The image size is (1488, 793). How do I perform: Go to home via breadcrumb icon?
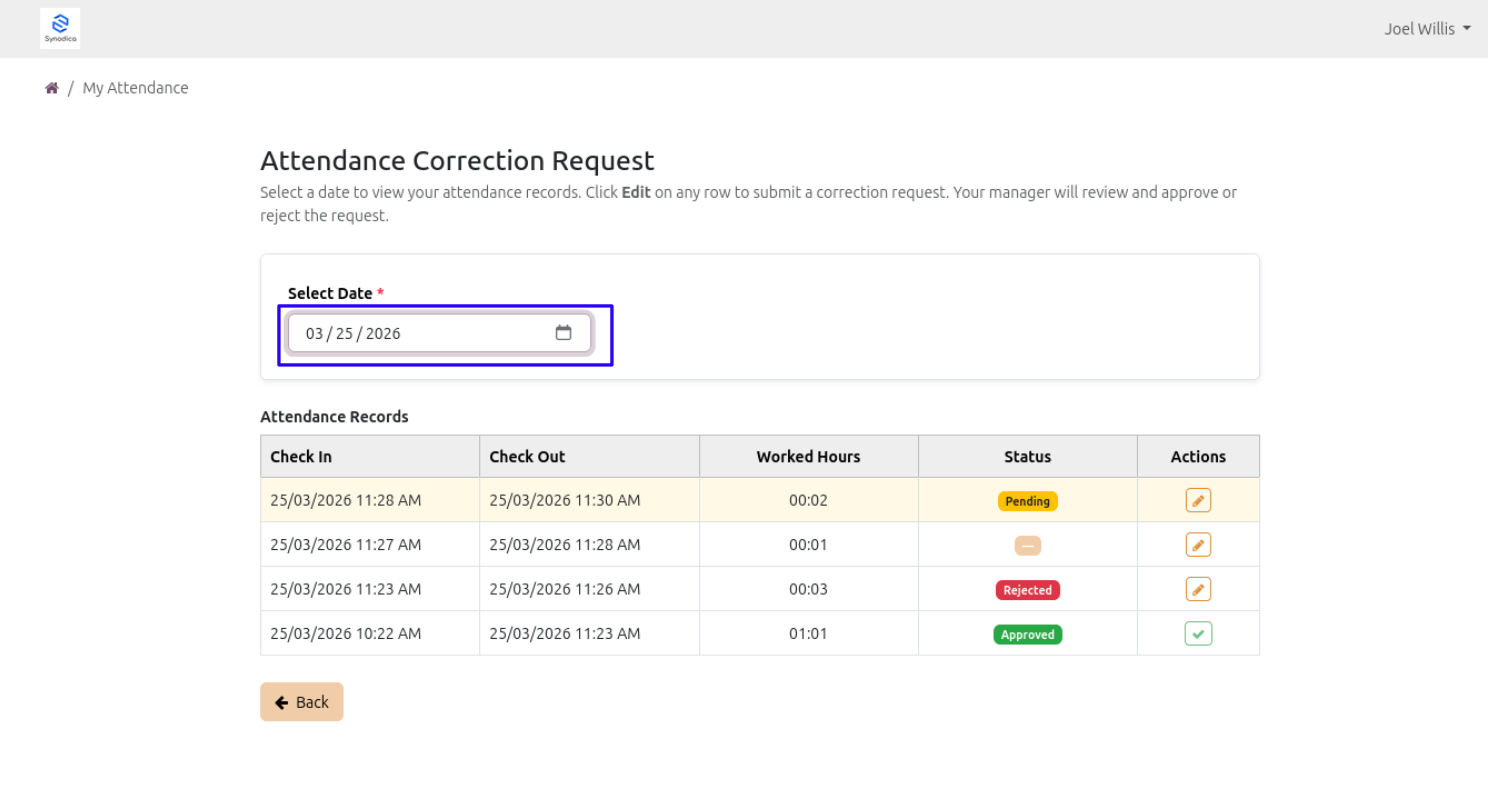(52, 88)
